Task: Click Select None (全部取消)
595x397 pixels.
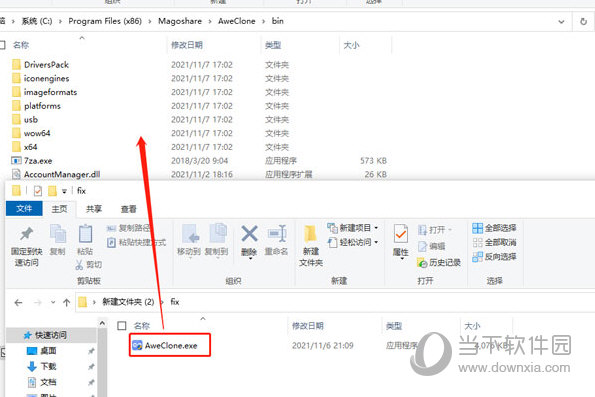Action: [x=494, y=242]
